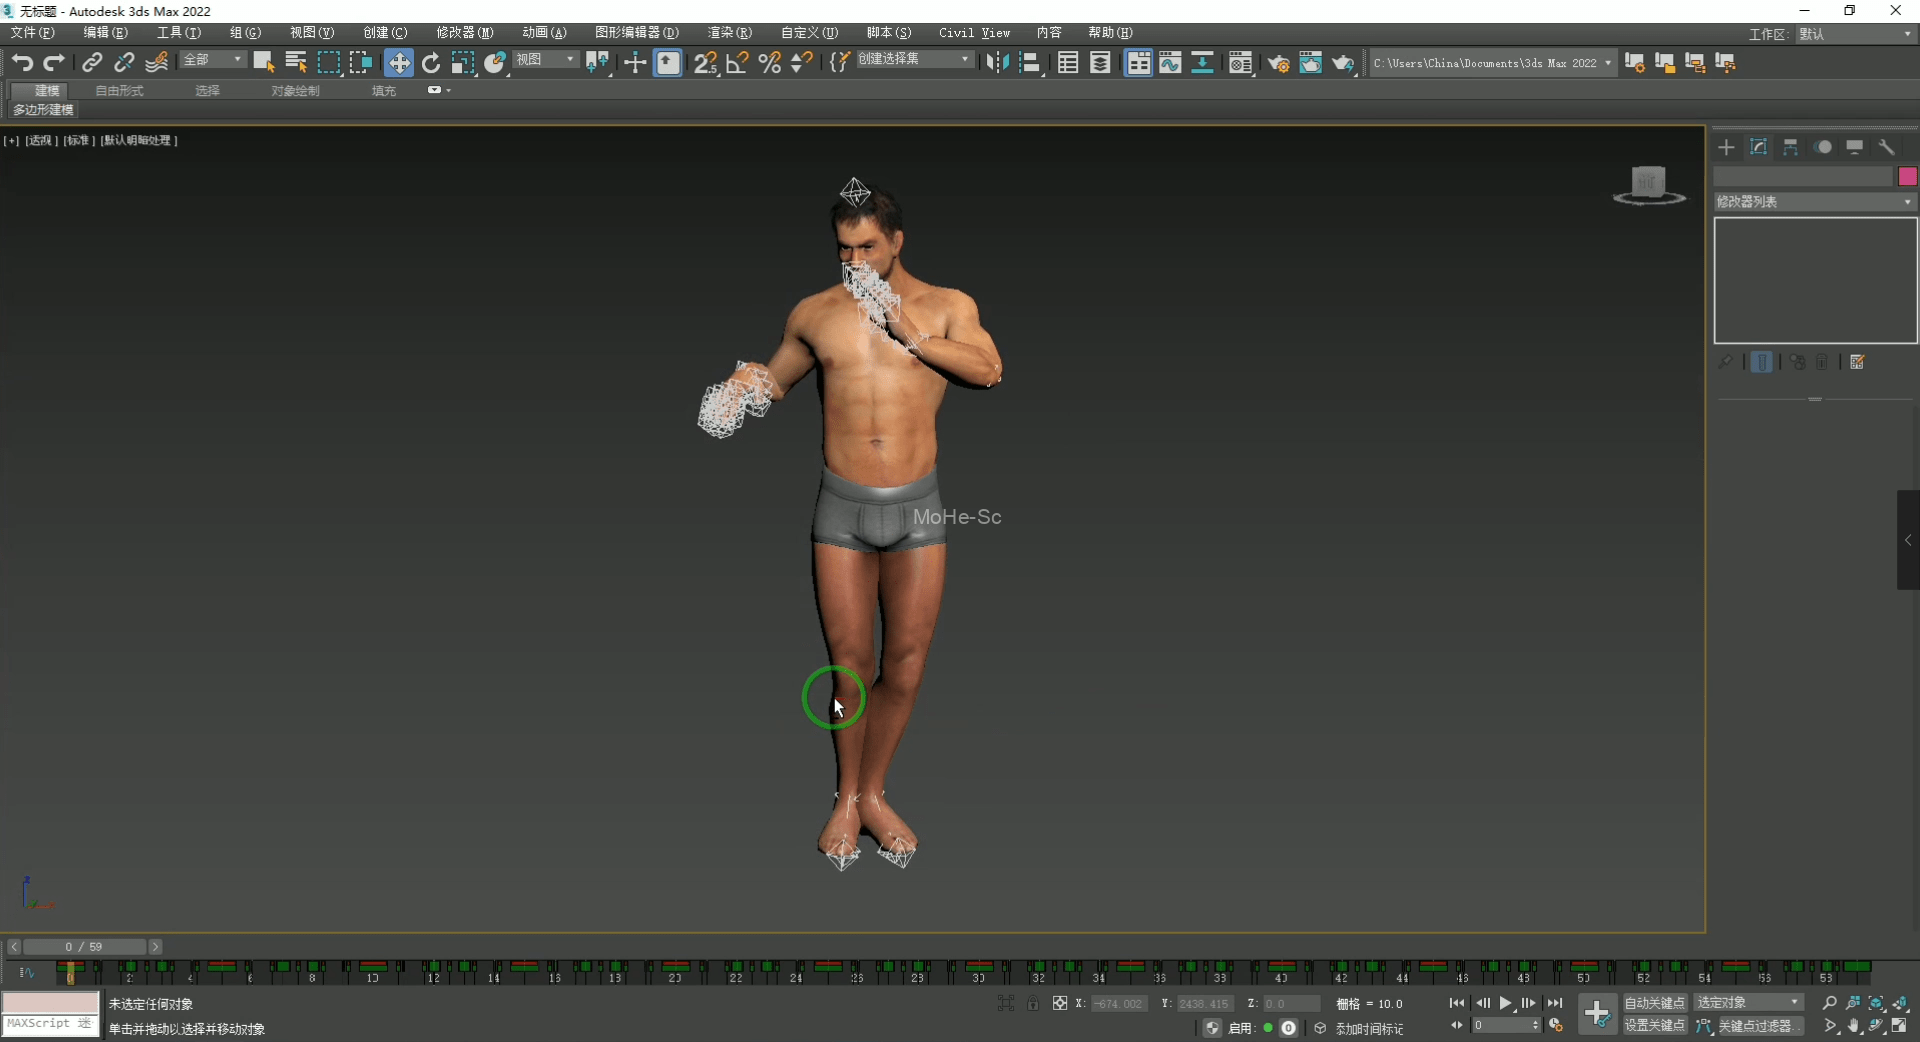Click the 设置关键点 Set Key button
The image size is (1920, 1042).
[1654, 1025]
